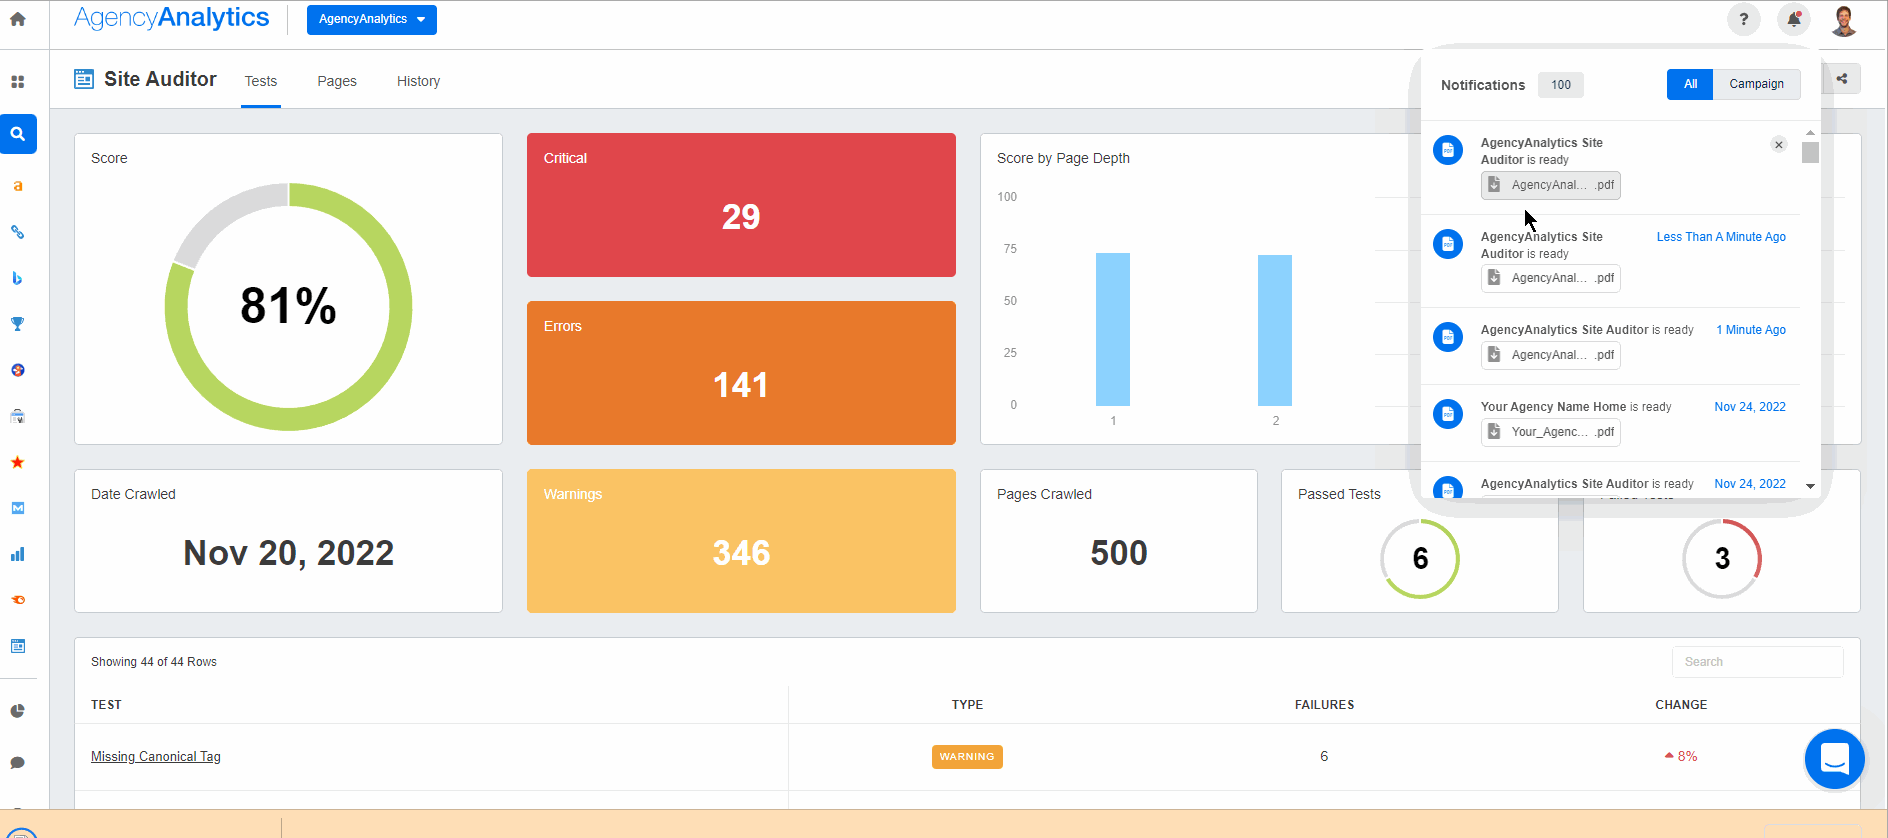The width and height of the screenshot is (1888, 838).
Task: Click the Nov 20, 2022 date crawled value
Action: (x=288, y=553)
